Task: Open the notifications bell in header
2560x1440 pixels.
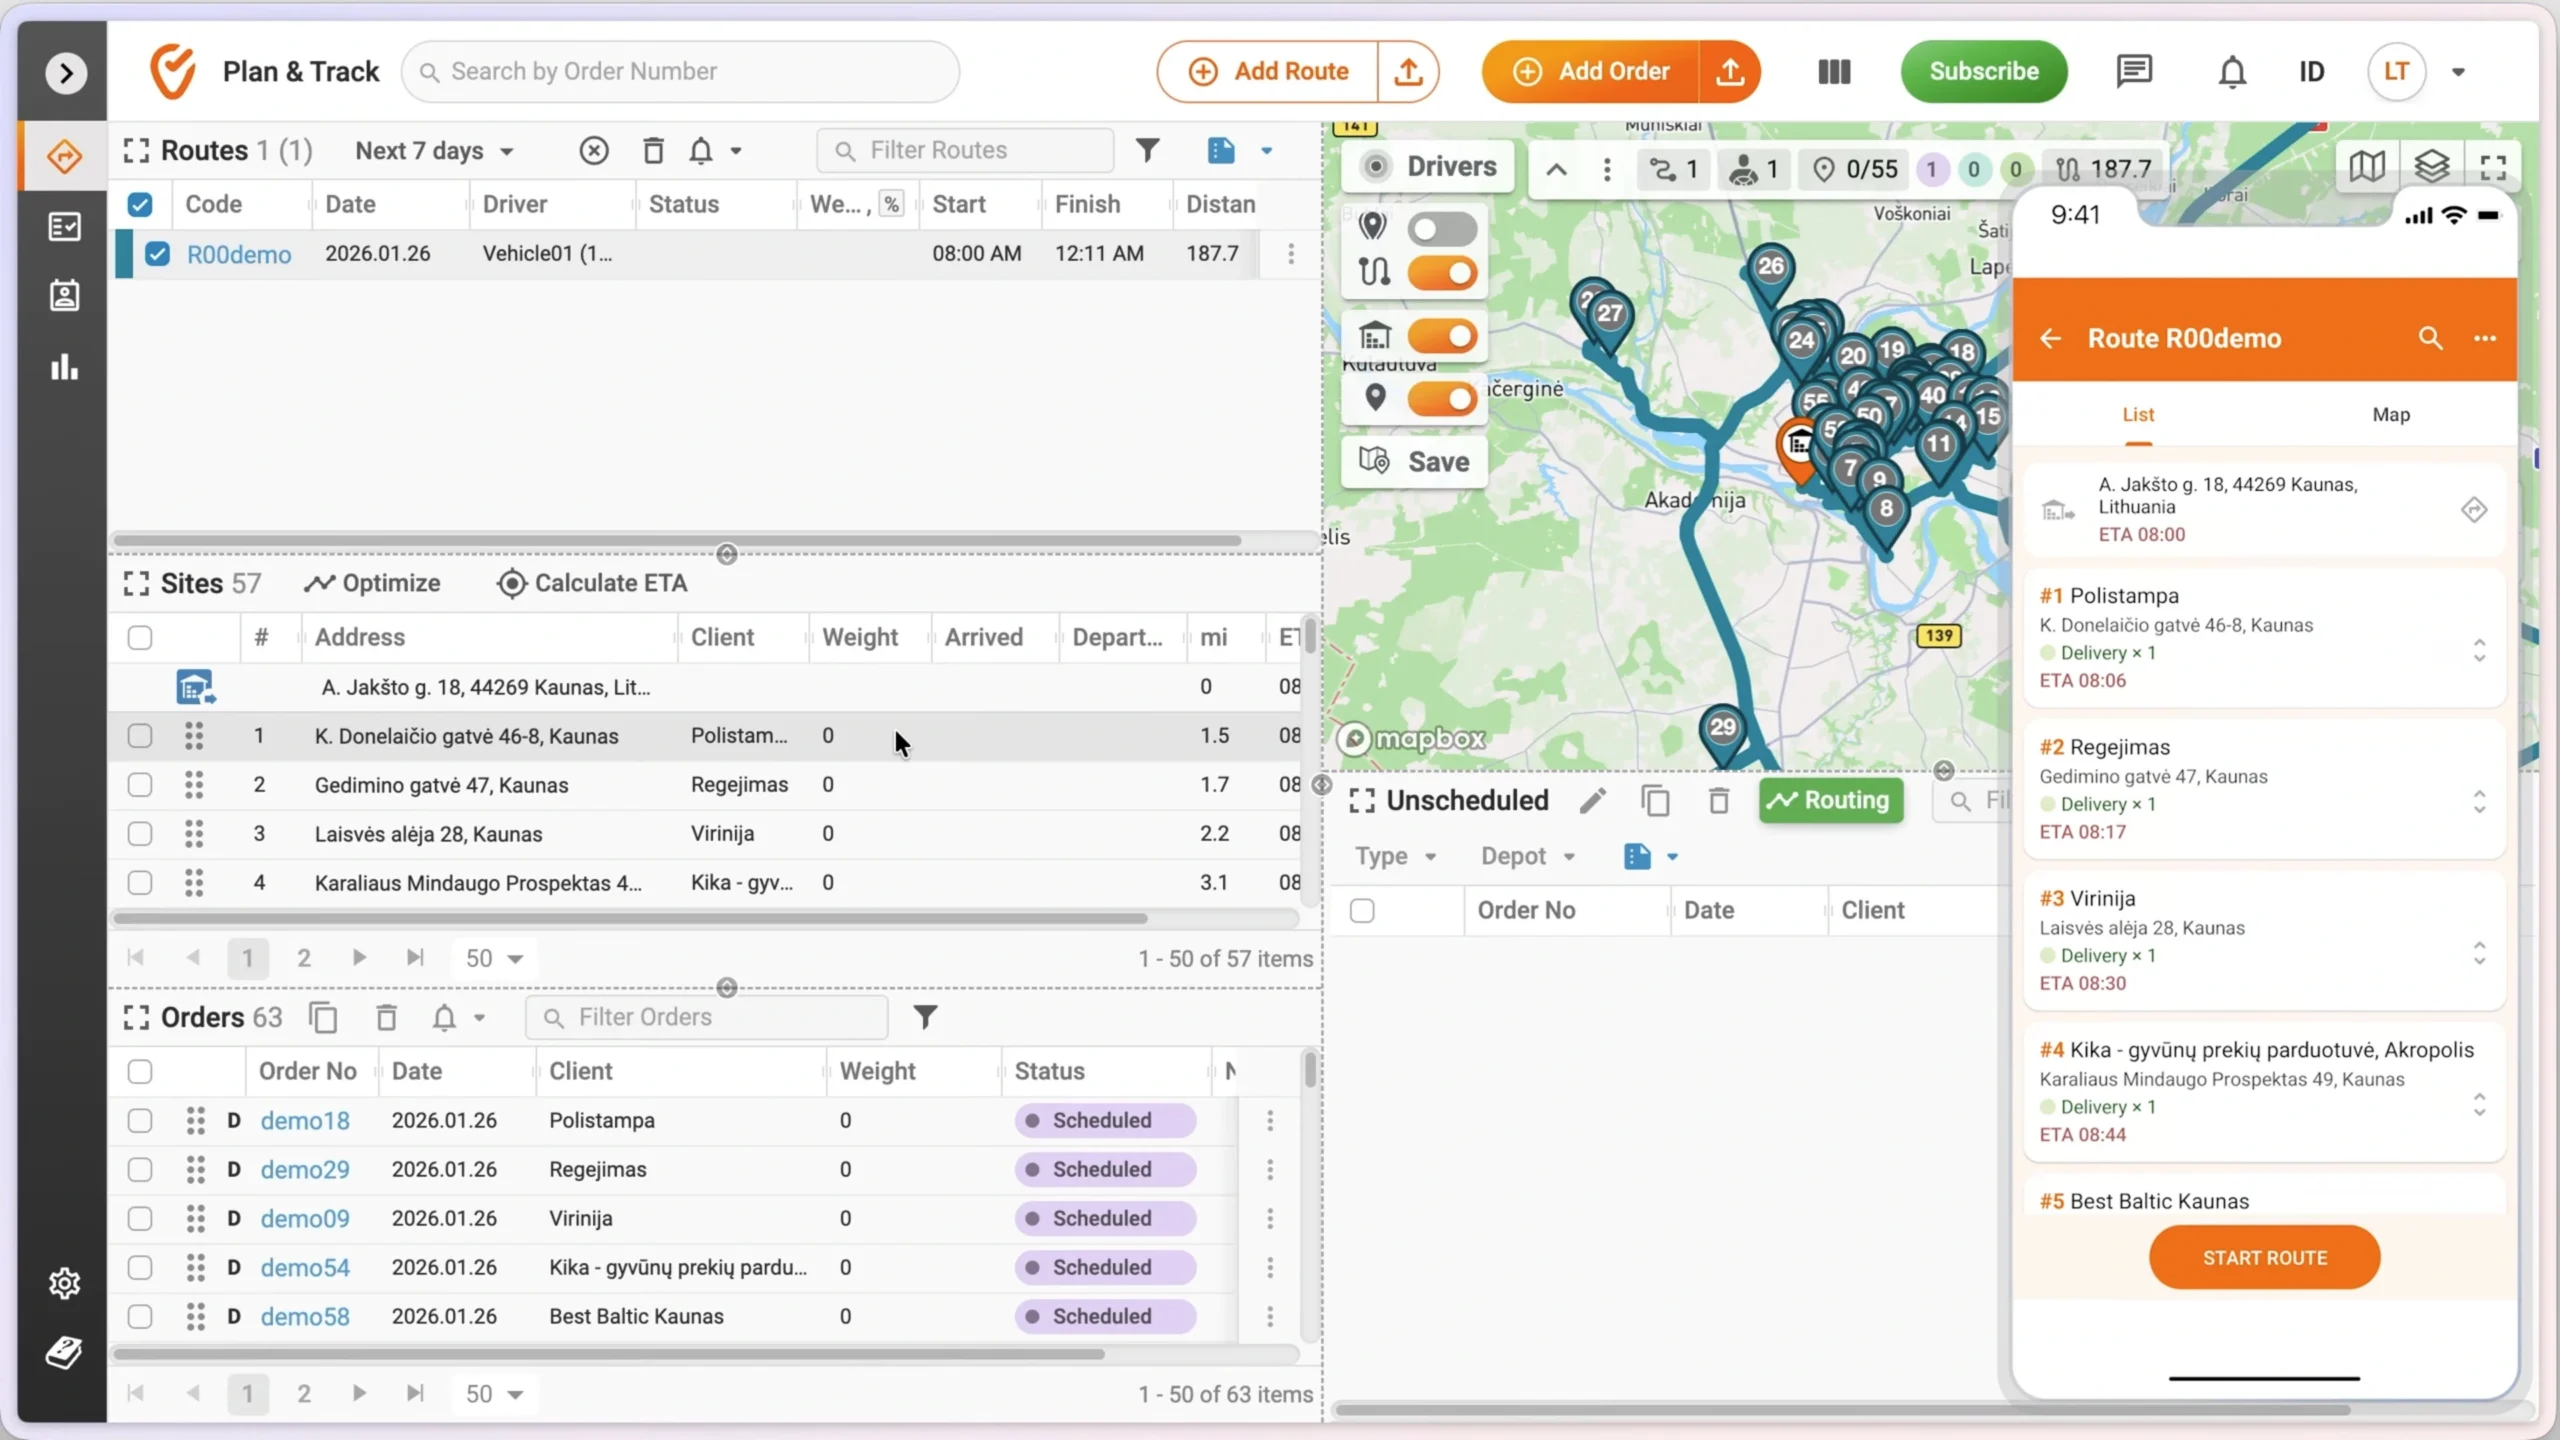Action: 2232,72
